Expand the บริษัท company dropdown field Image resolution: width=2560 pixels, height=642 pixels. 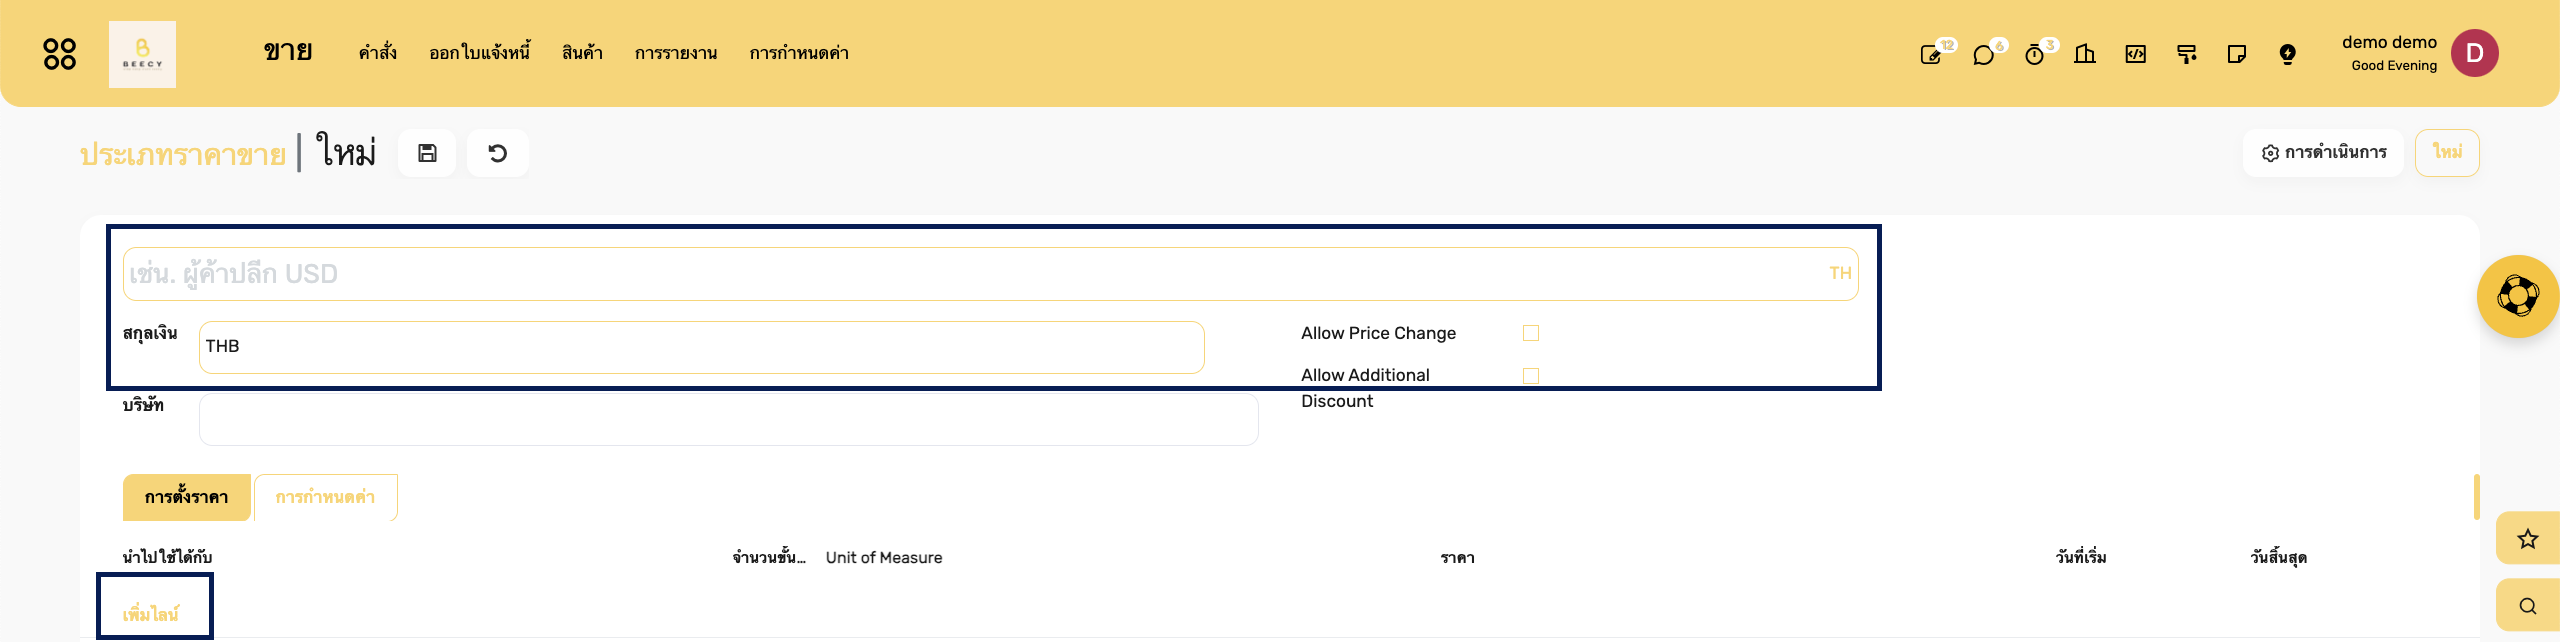click(729, 419)
